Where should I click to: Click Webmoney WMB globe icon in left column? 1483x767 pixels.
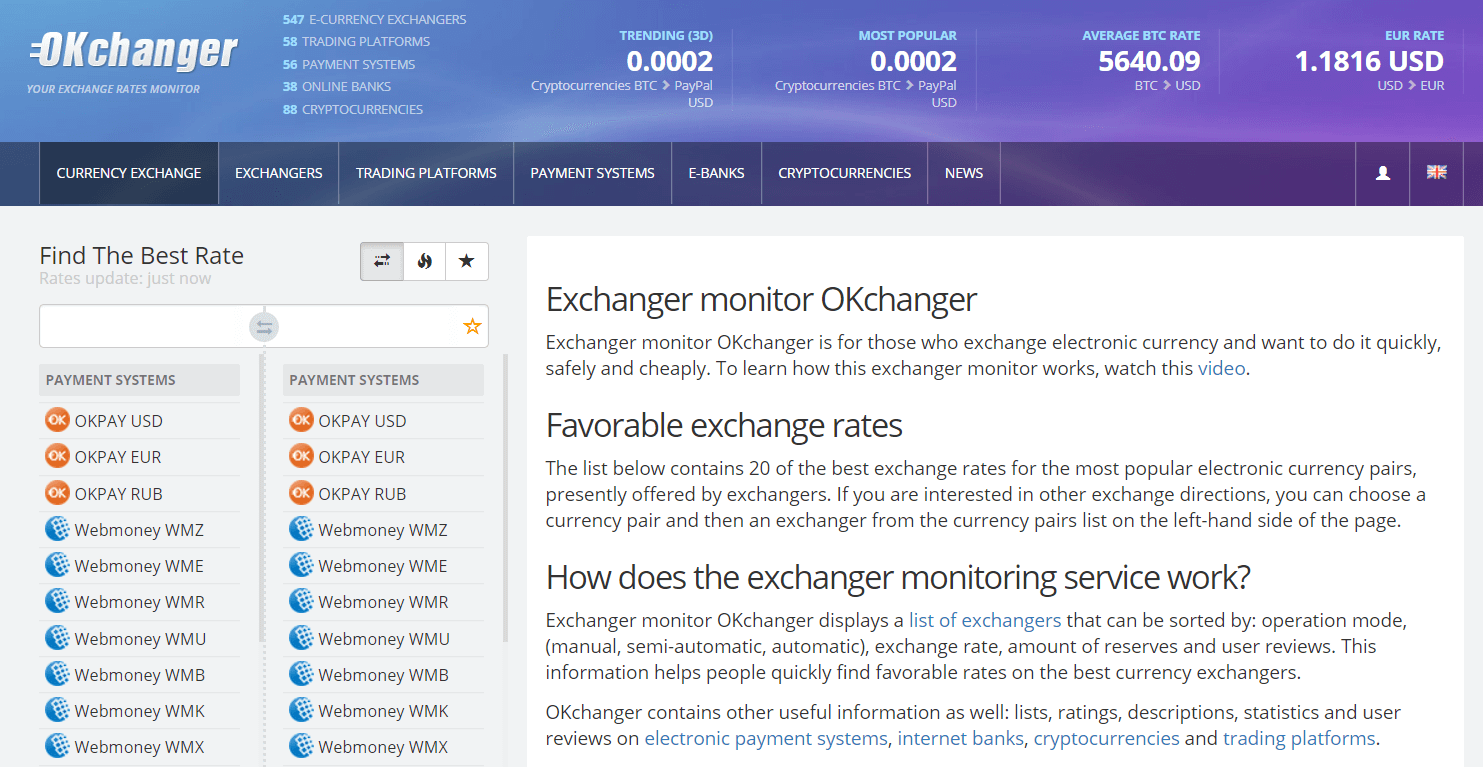point(57,674)
